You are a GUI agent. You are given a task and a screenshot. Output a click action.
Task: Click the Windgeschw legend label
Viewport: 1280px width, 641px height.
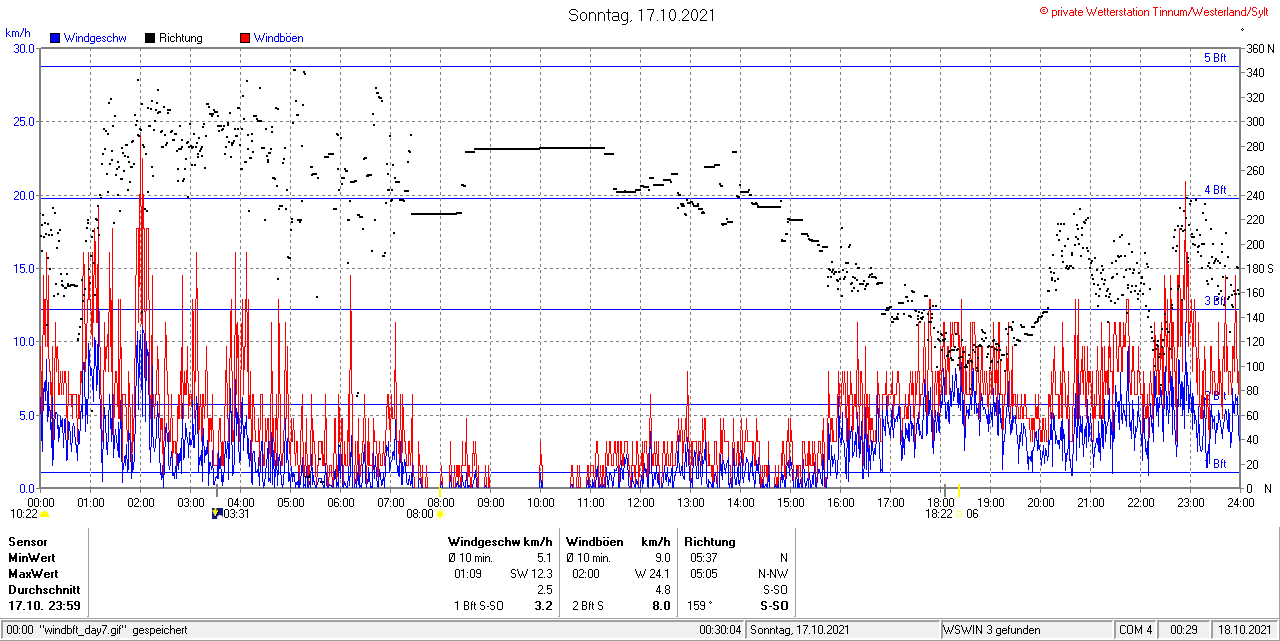95,38
